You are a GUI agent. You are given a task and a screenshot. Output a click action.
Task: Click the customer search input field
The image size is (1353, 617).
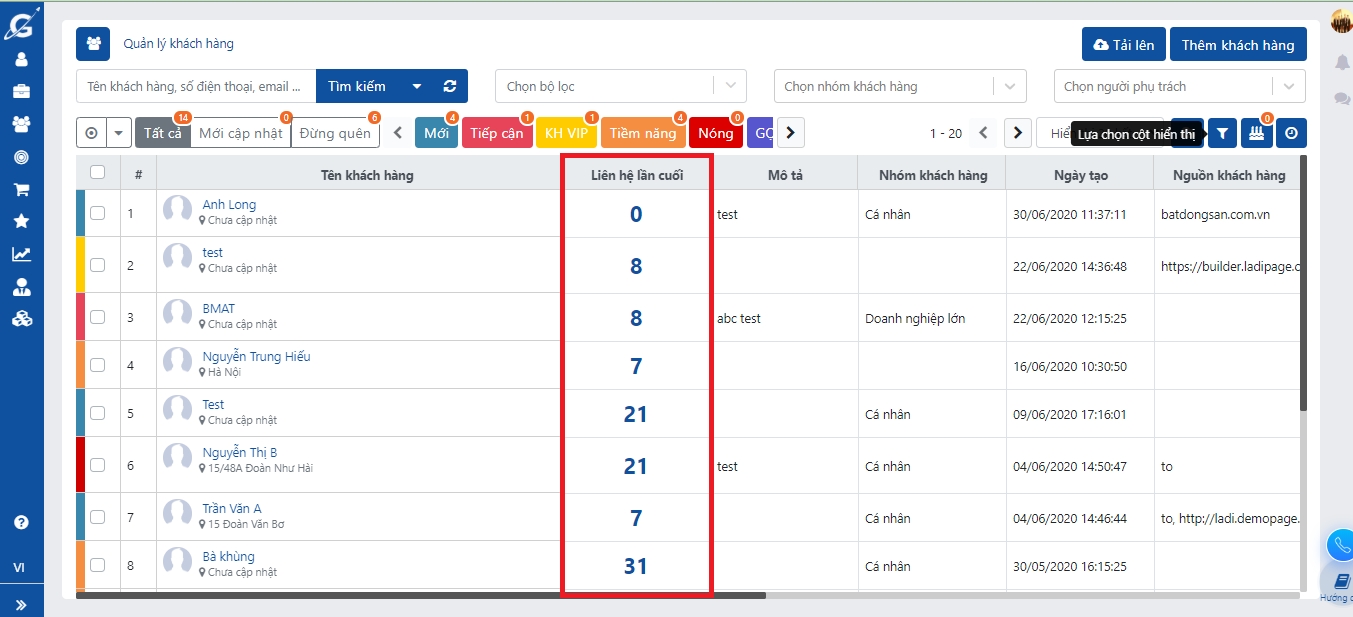[x=196, y=86]
